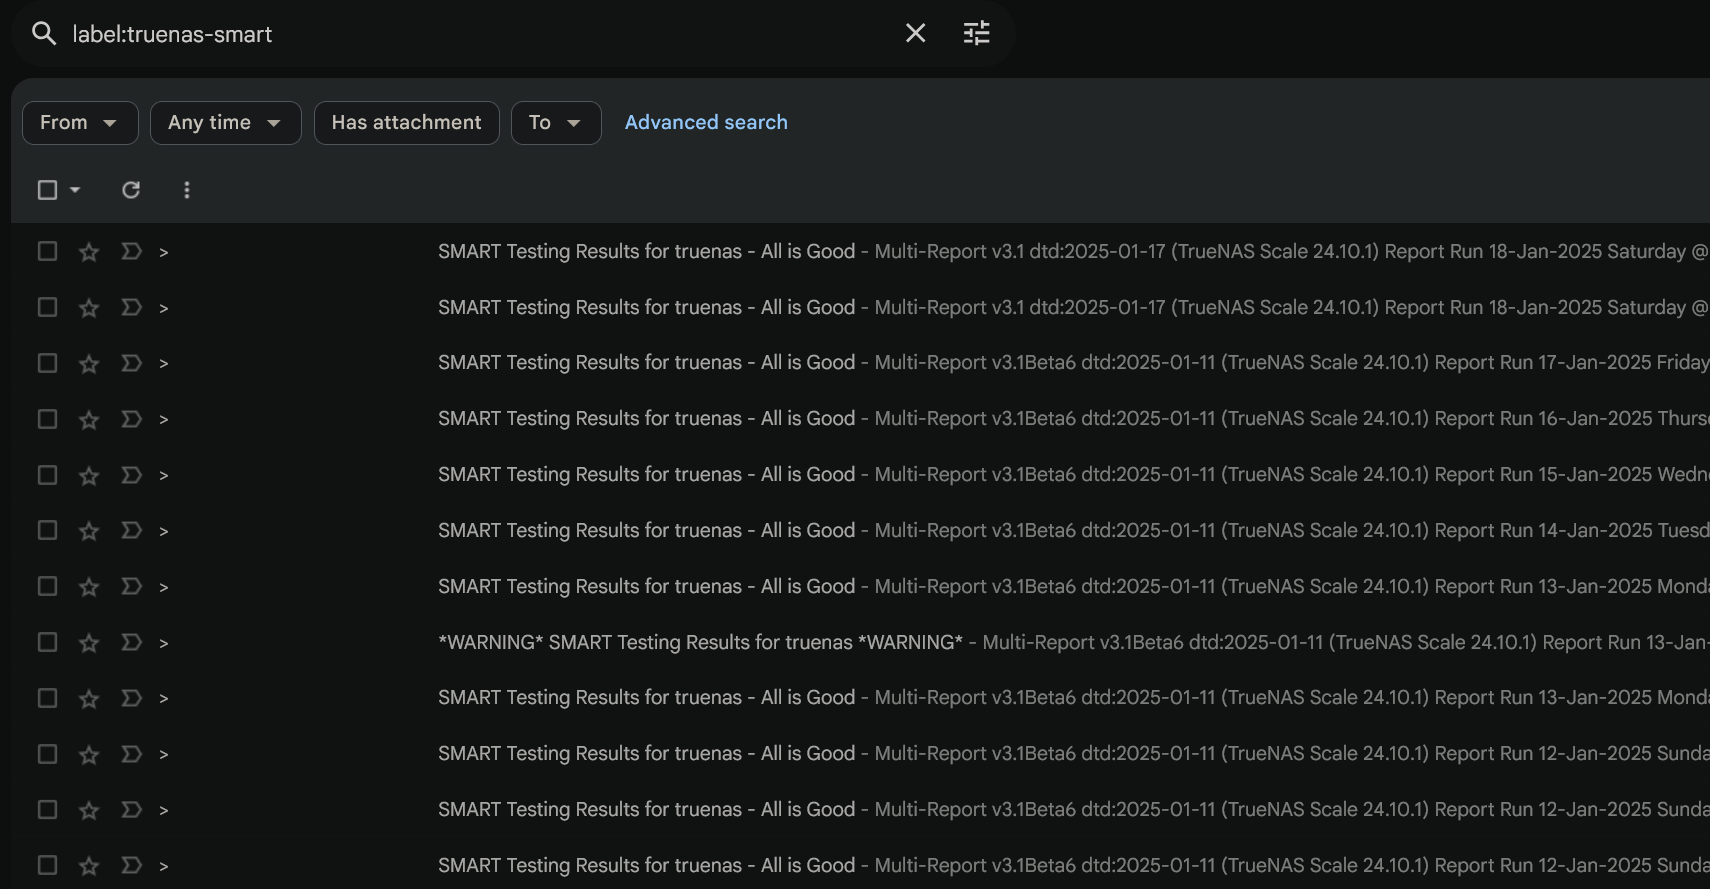This screenshot has width=1710, height=889.
Task: Select the 14-Jan-2025 Tuesday email checkbox
Action: 47,530
